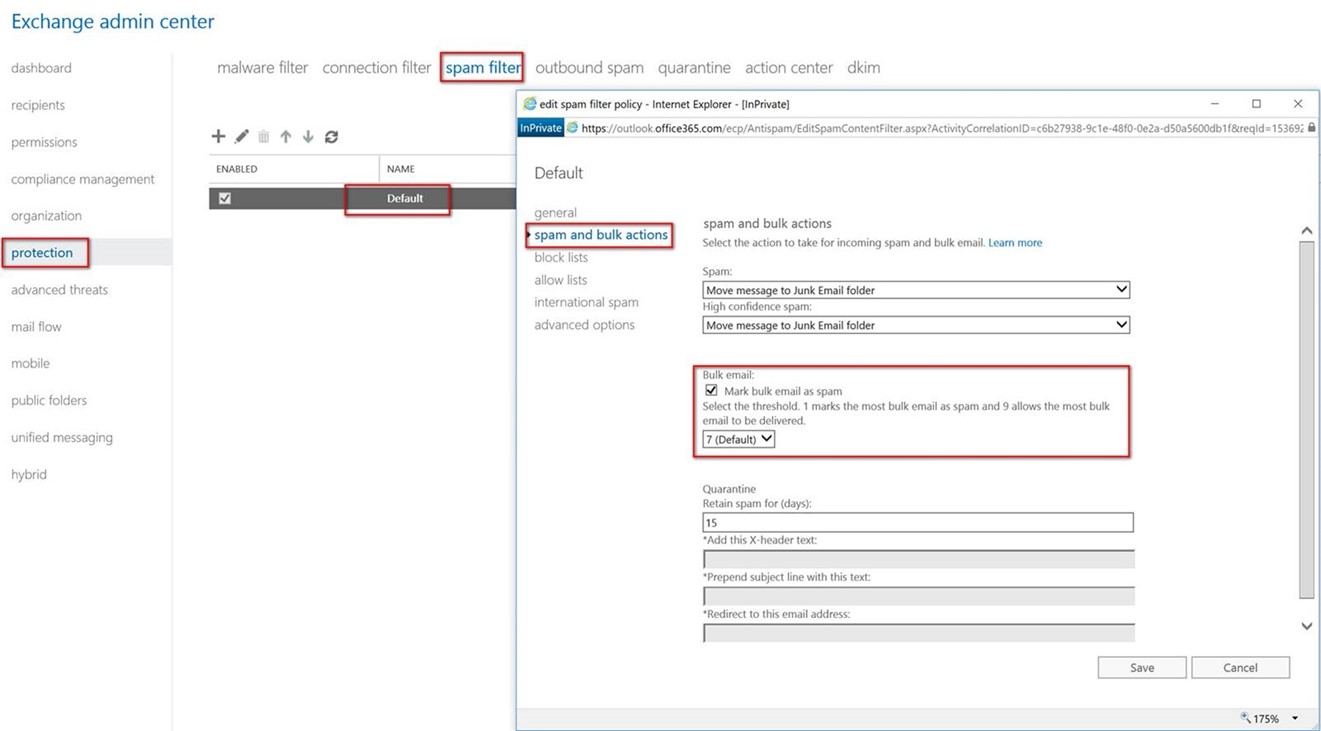
Task: Open dashboard in left navigation
Action: click(41, 68)
